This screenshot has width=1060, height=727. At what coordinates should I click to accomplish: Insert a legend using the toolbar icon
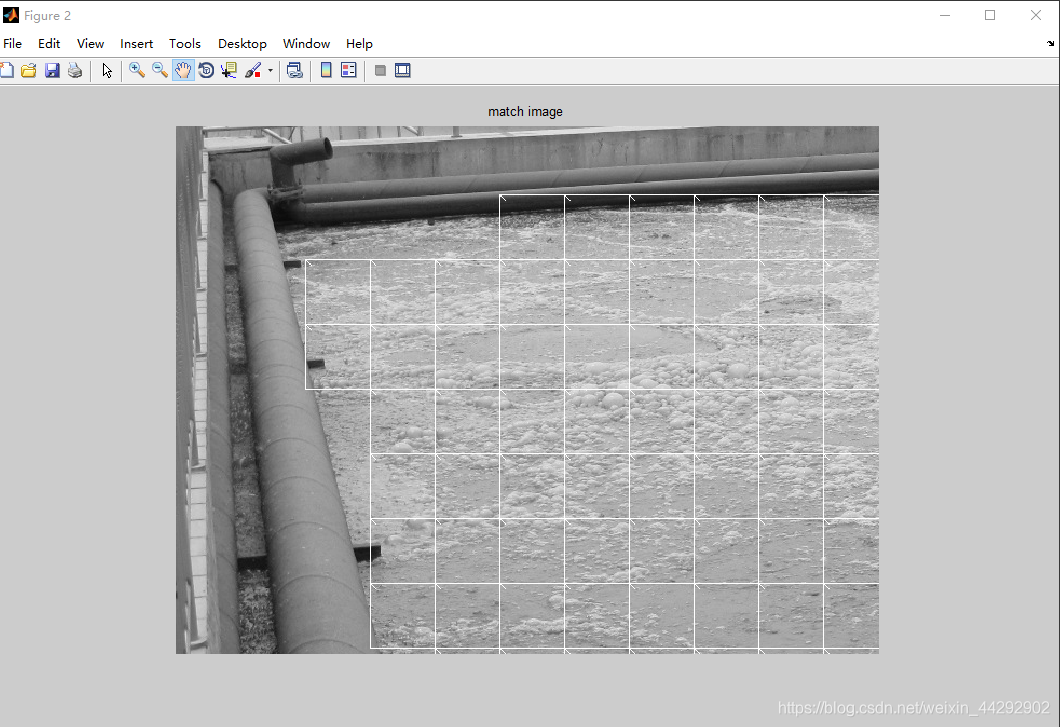tap(349, 70)
